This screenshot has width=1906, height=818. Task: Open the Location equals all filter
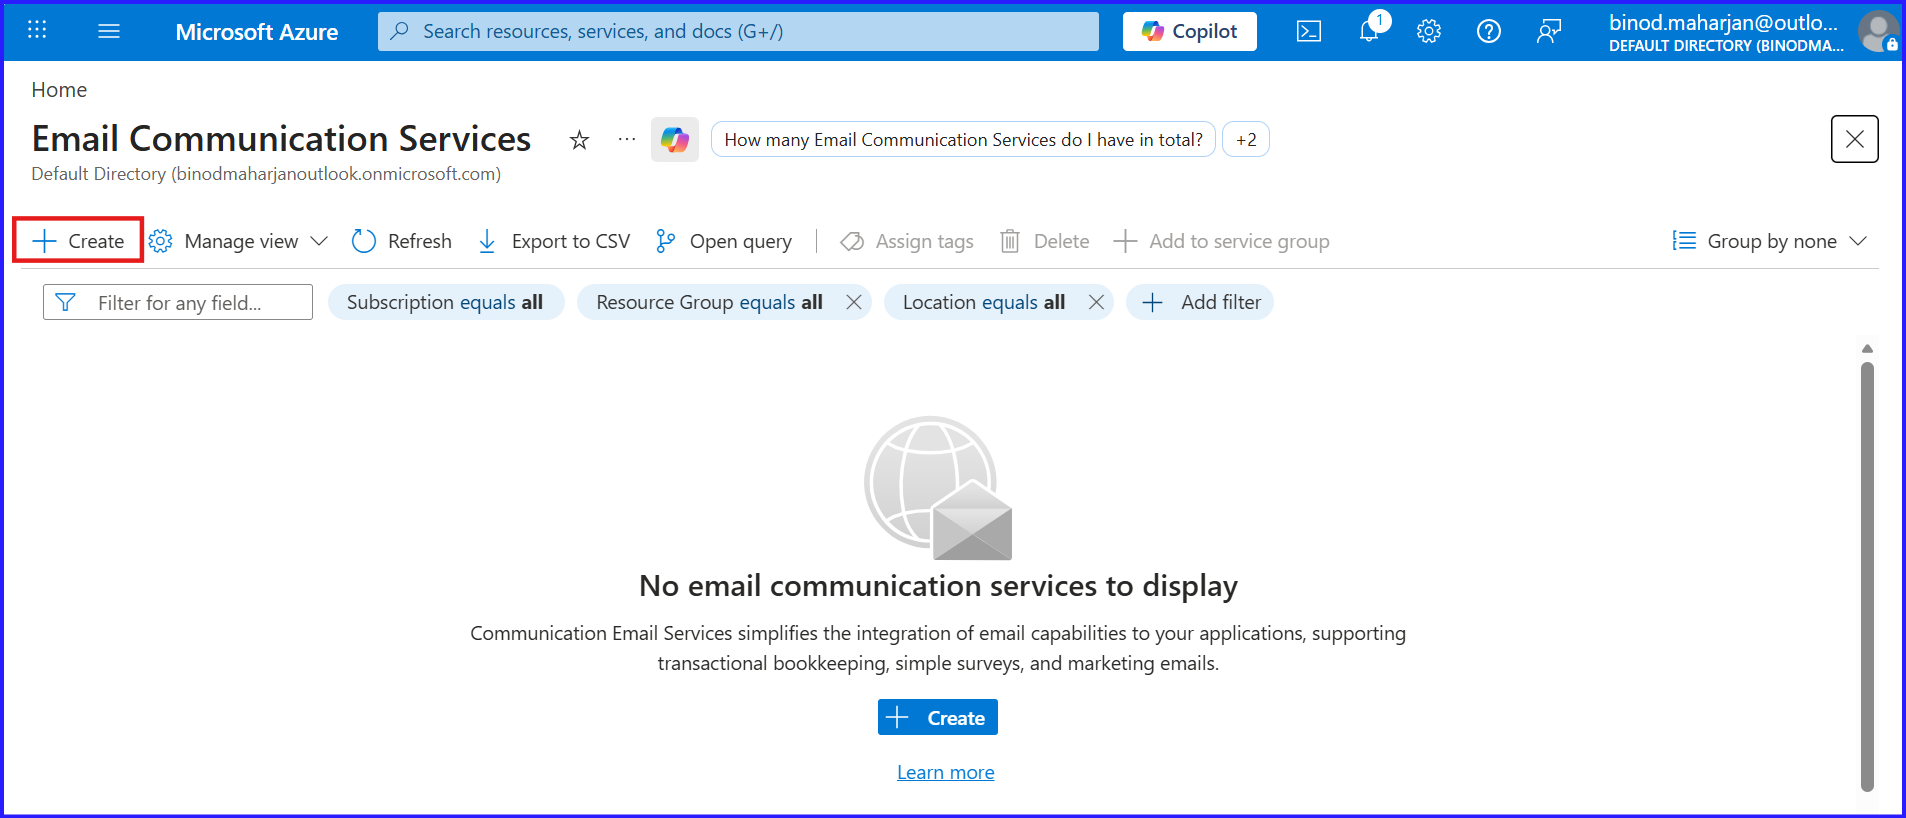click(x=984, y=302)
